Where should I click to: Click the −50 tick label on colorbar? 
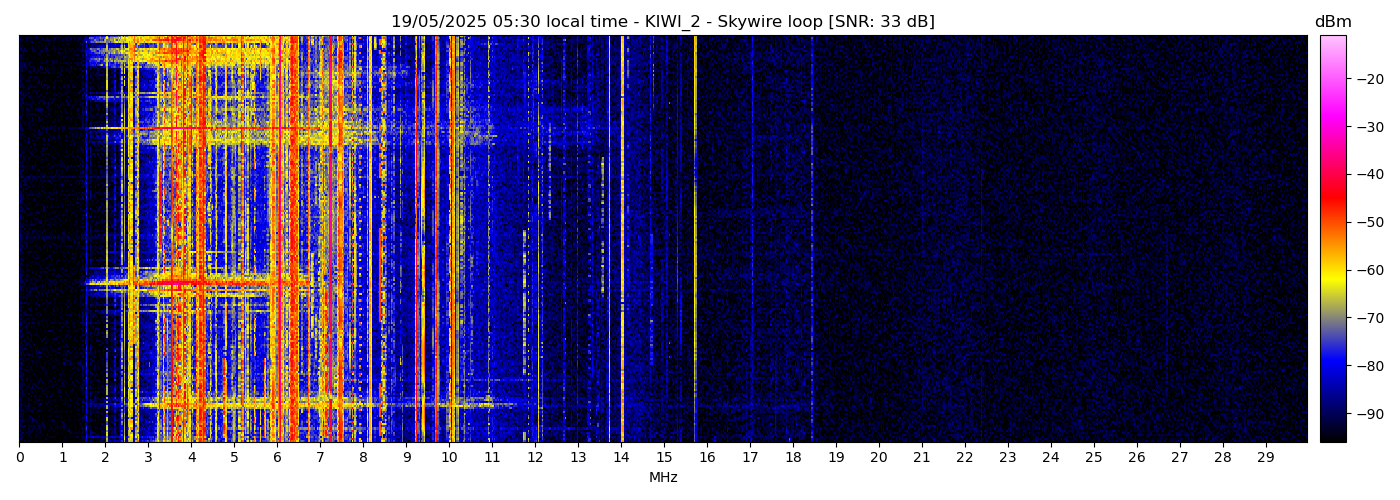(x=1368, y=222)
